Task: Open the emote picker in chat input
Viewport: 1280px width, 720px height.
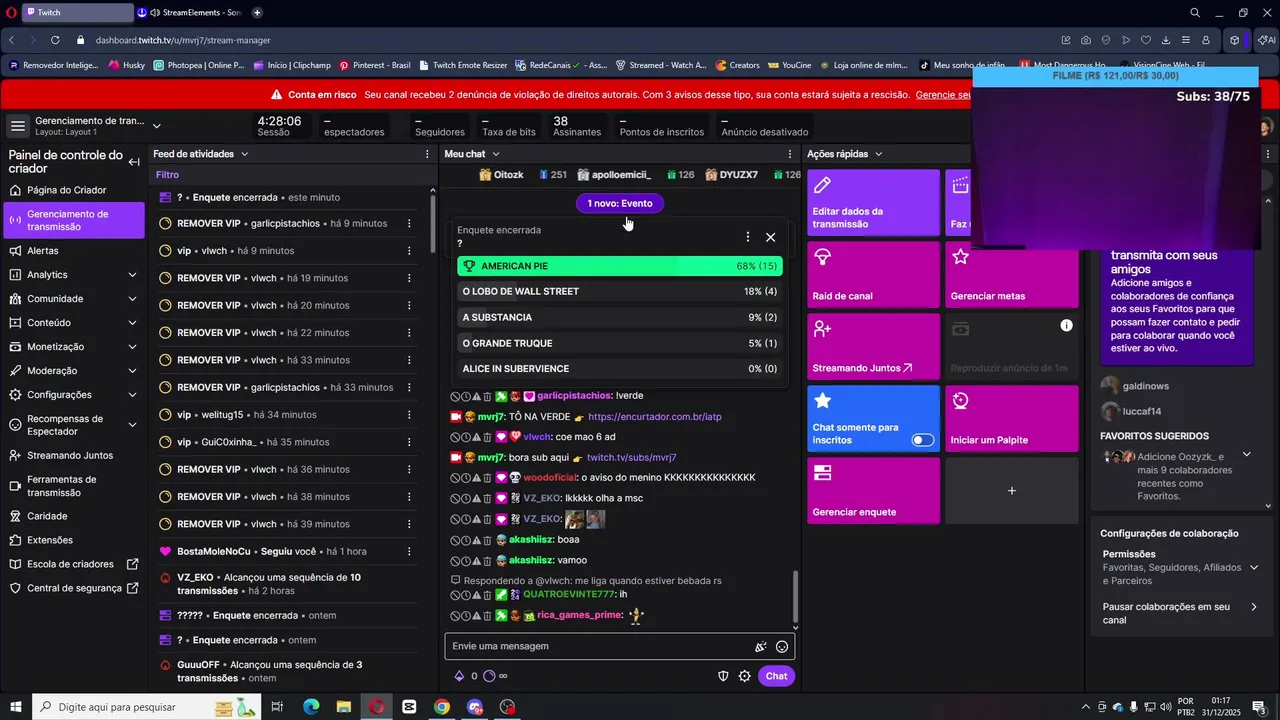Action: click(782, 646)
